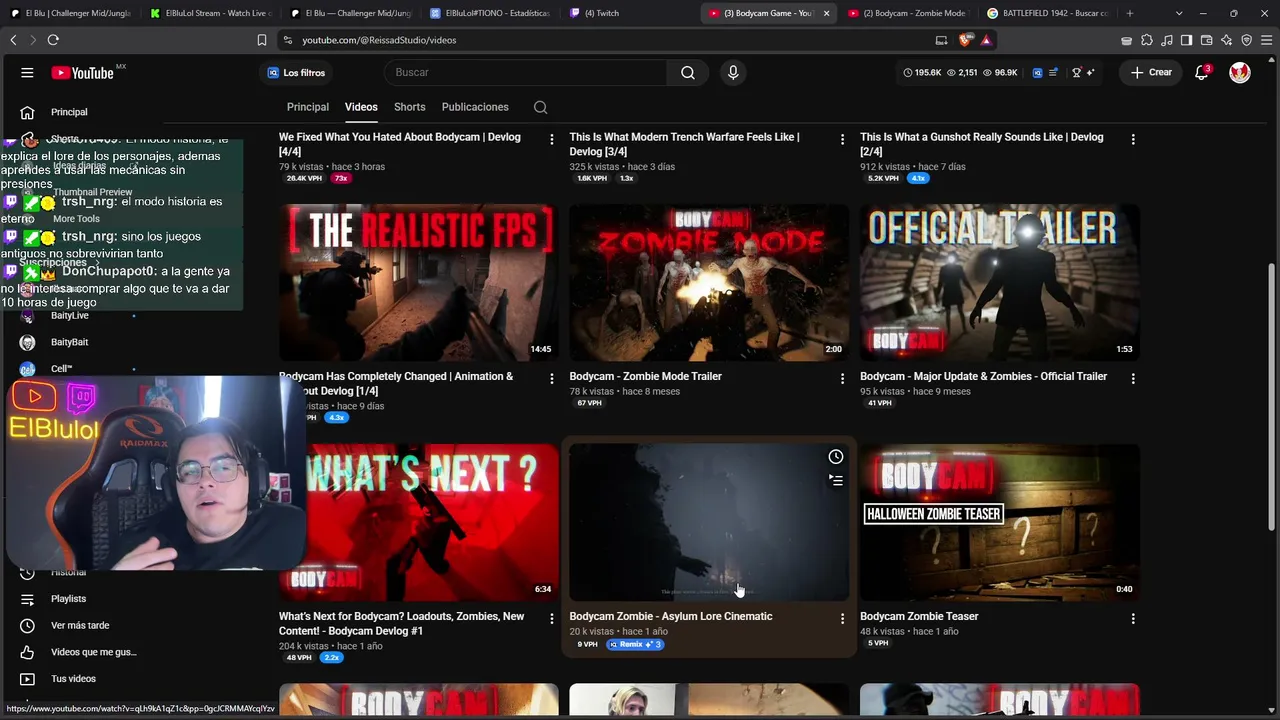Toggle the browser sidebar panel
The image size is (1280, 720).
pos(1186,40)
